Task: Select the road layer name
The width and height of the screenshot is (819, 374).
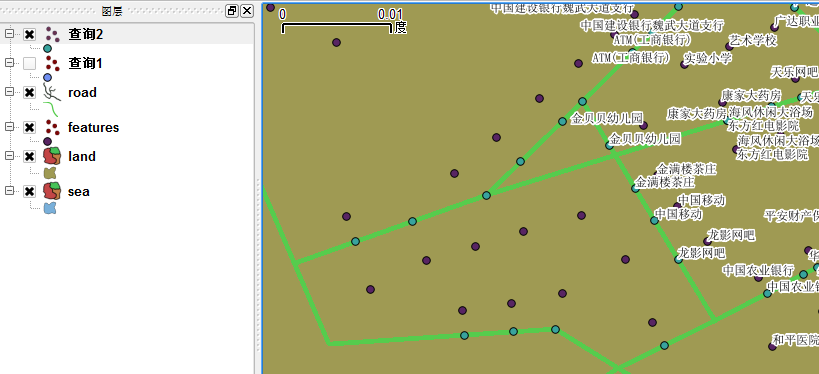Action: pos(83,92)
